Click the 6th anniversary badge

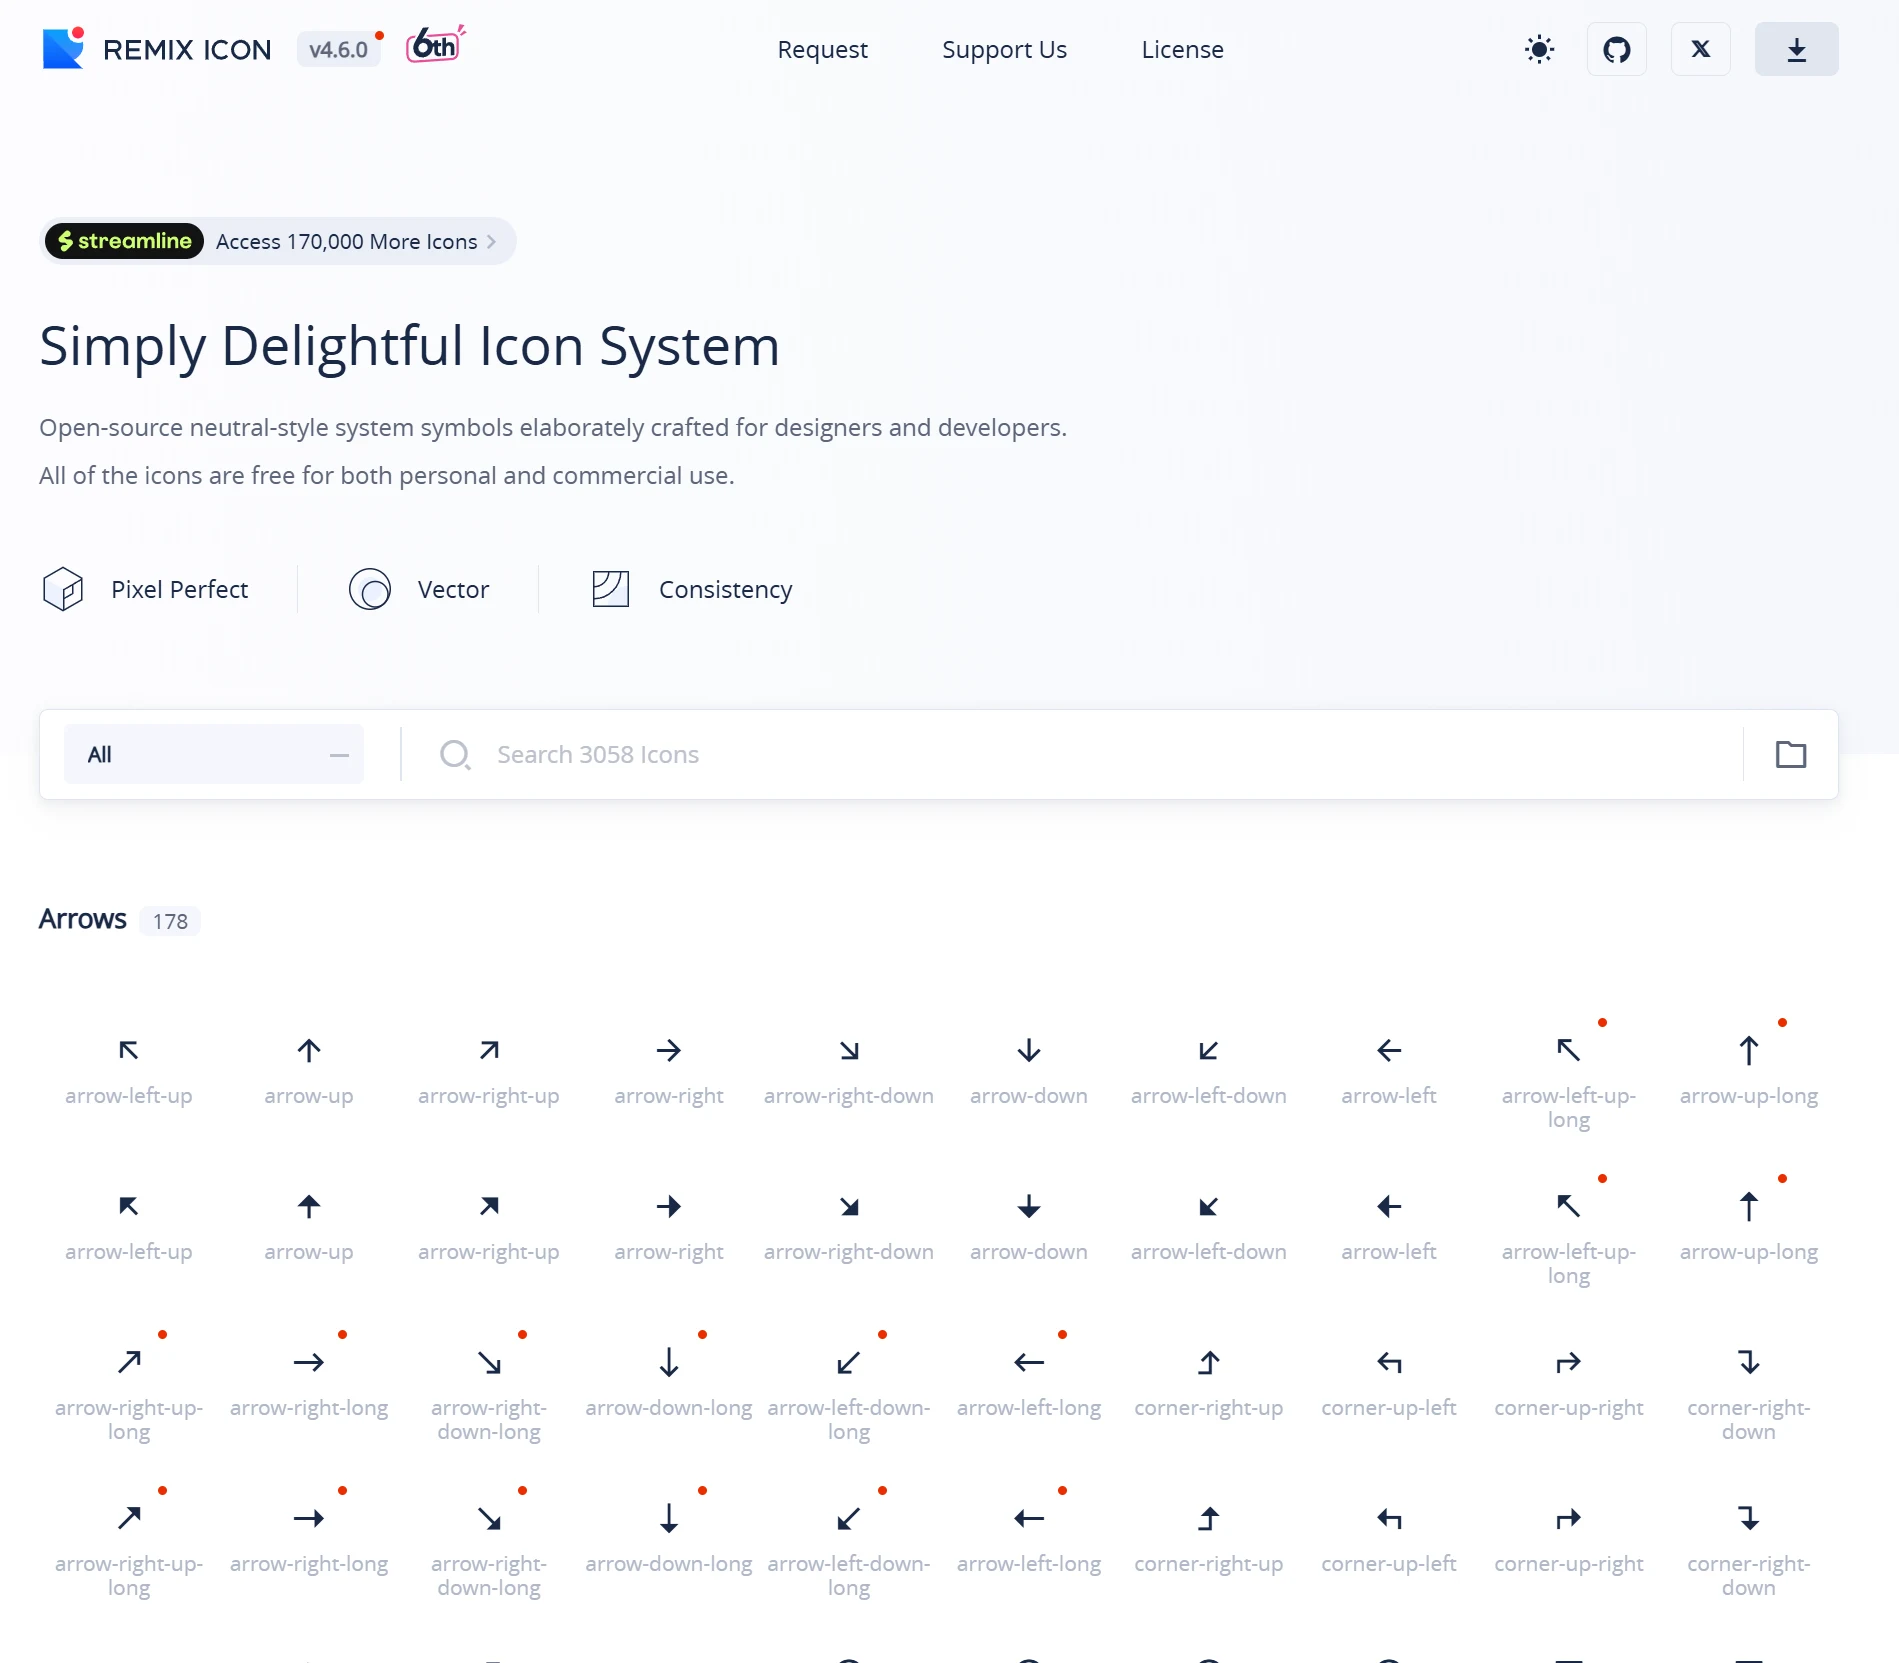[435, 45]
